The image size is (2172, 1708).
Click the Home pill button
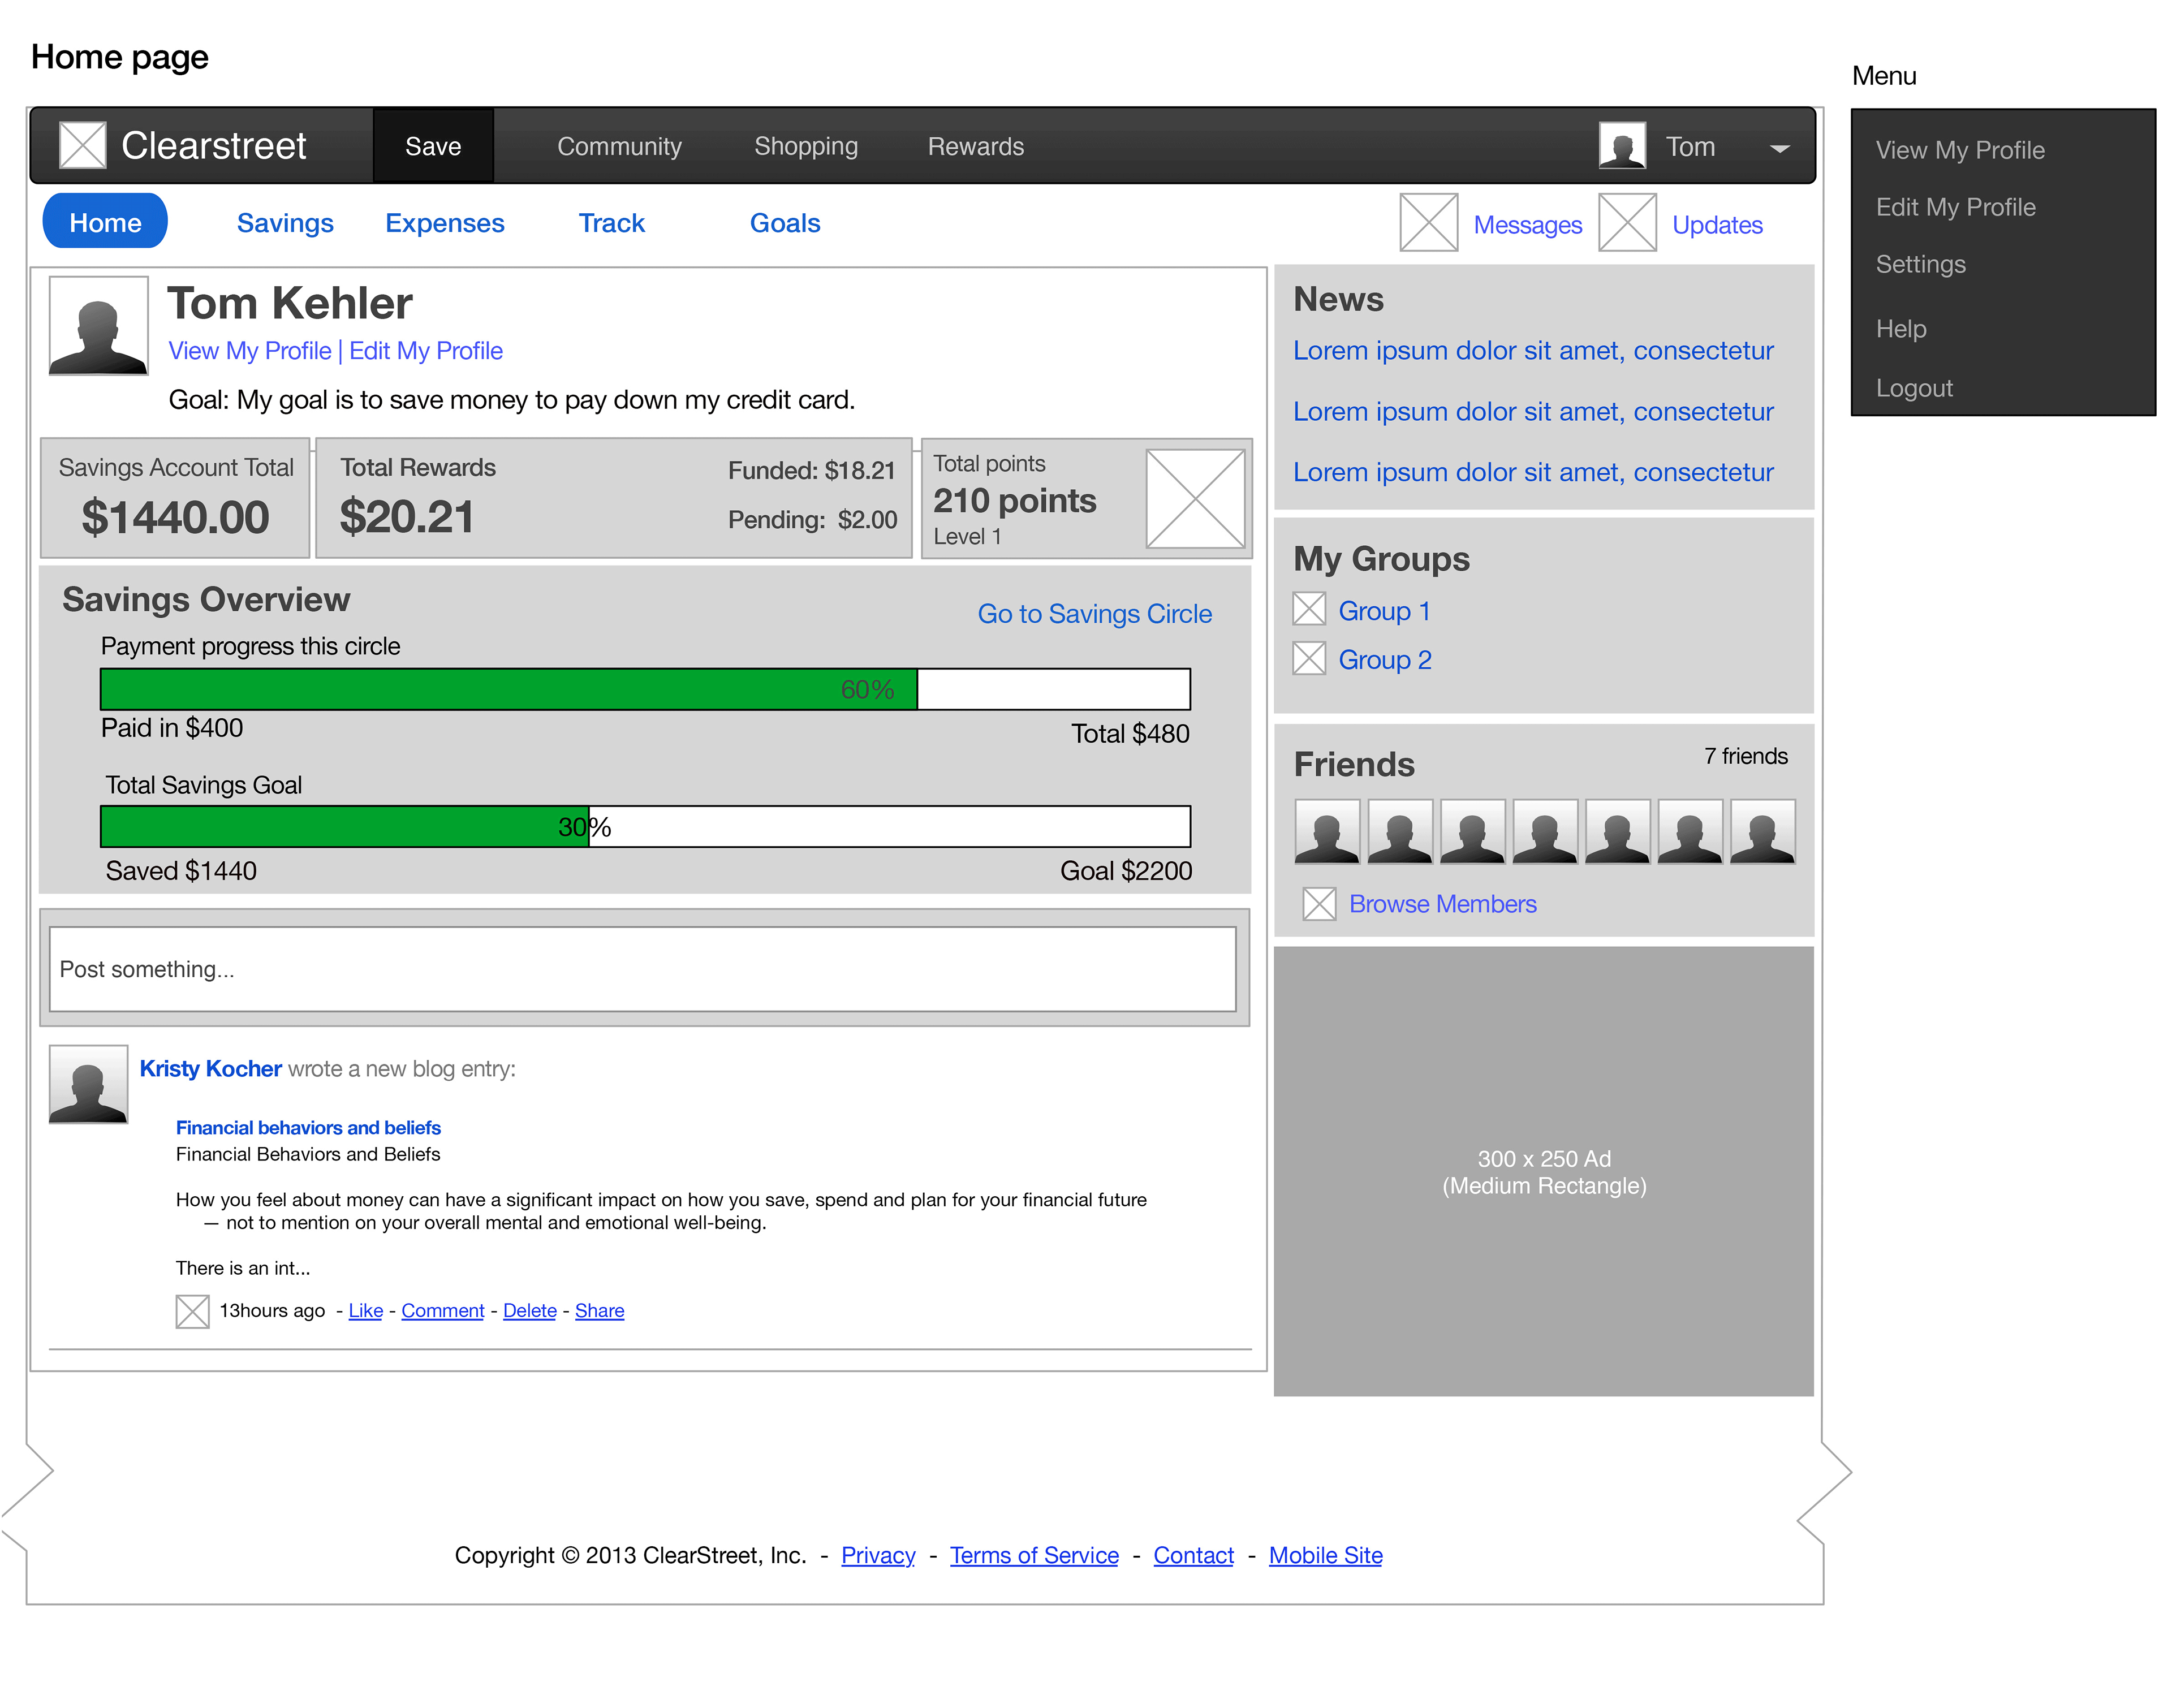(x=105, y=221)
